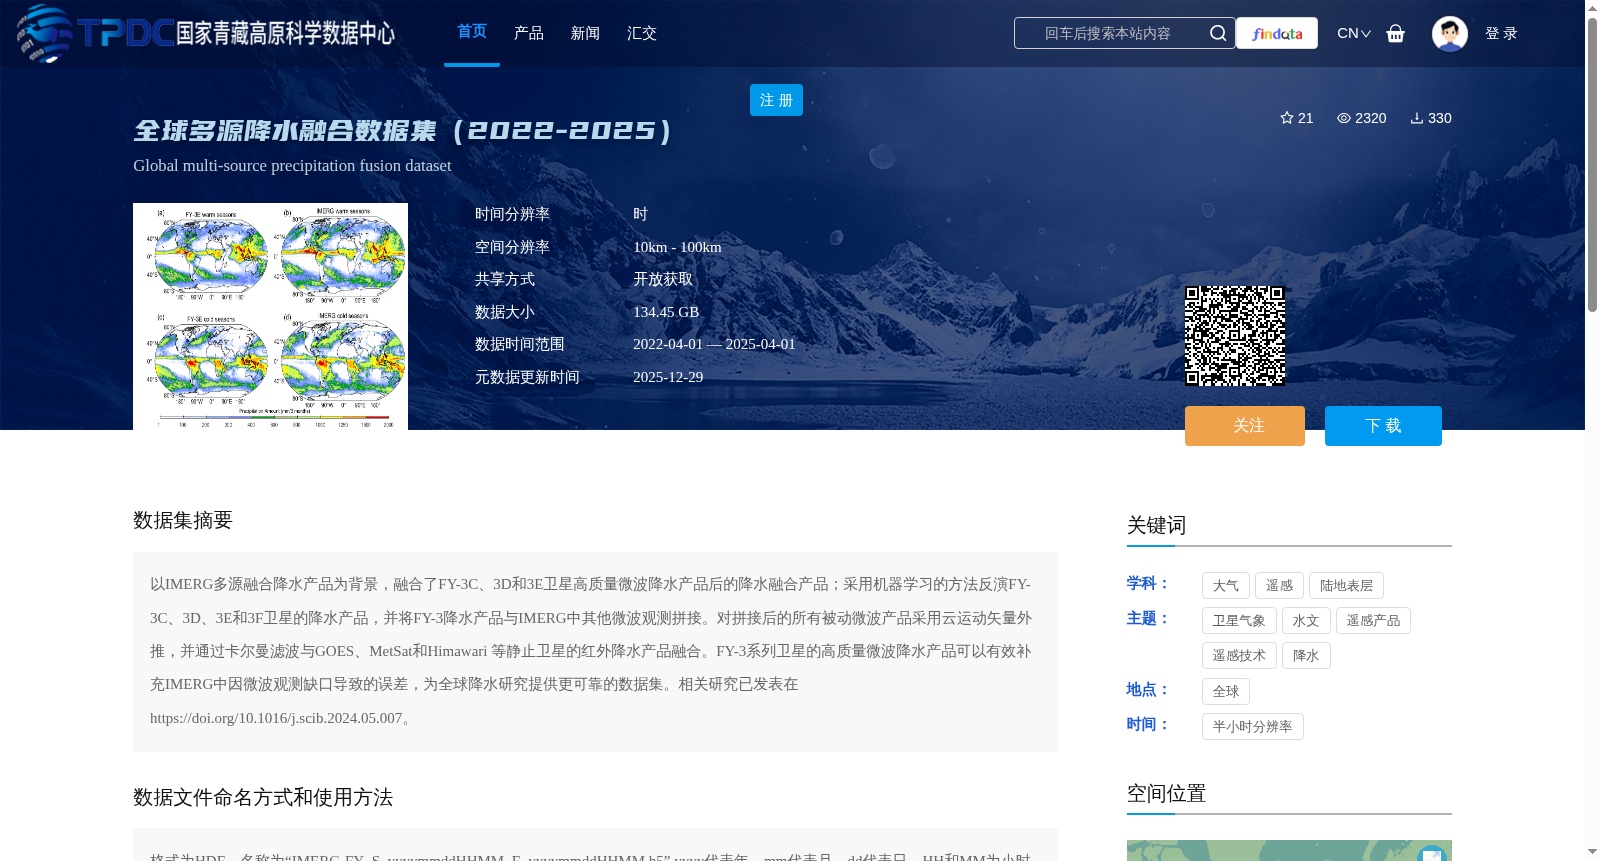Select the 陆地表层 keyword tag
Viewport: 1600px width, 861px height.
(x=1346, y=586)
